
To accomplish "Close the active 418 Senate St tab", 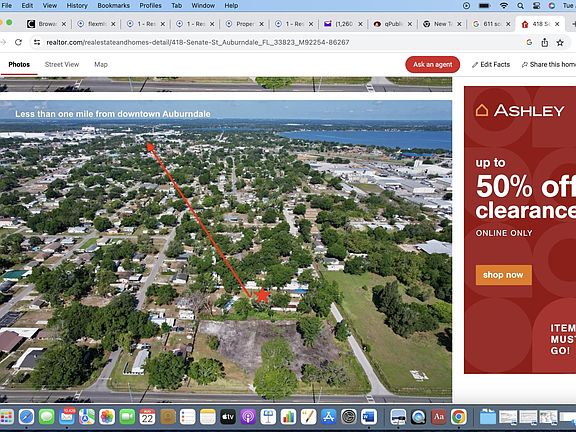I will (557, 24).
